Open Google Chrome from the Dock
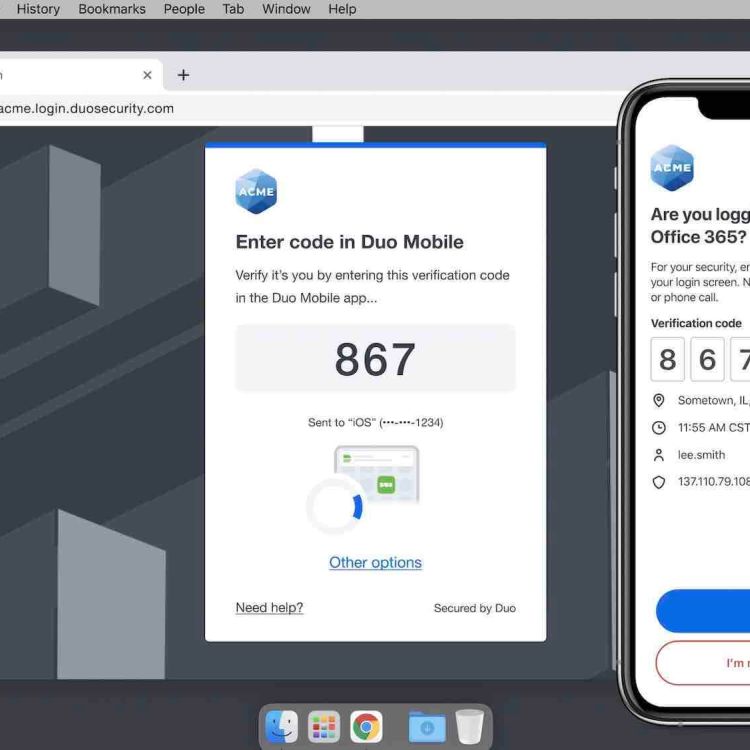 (366, 726)
